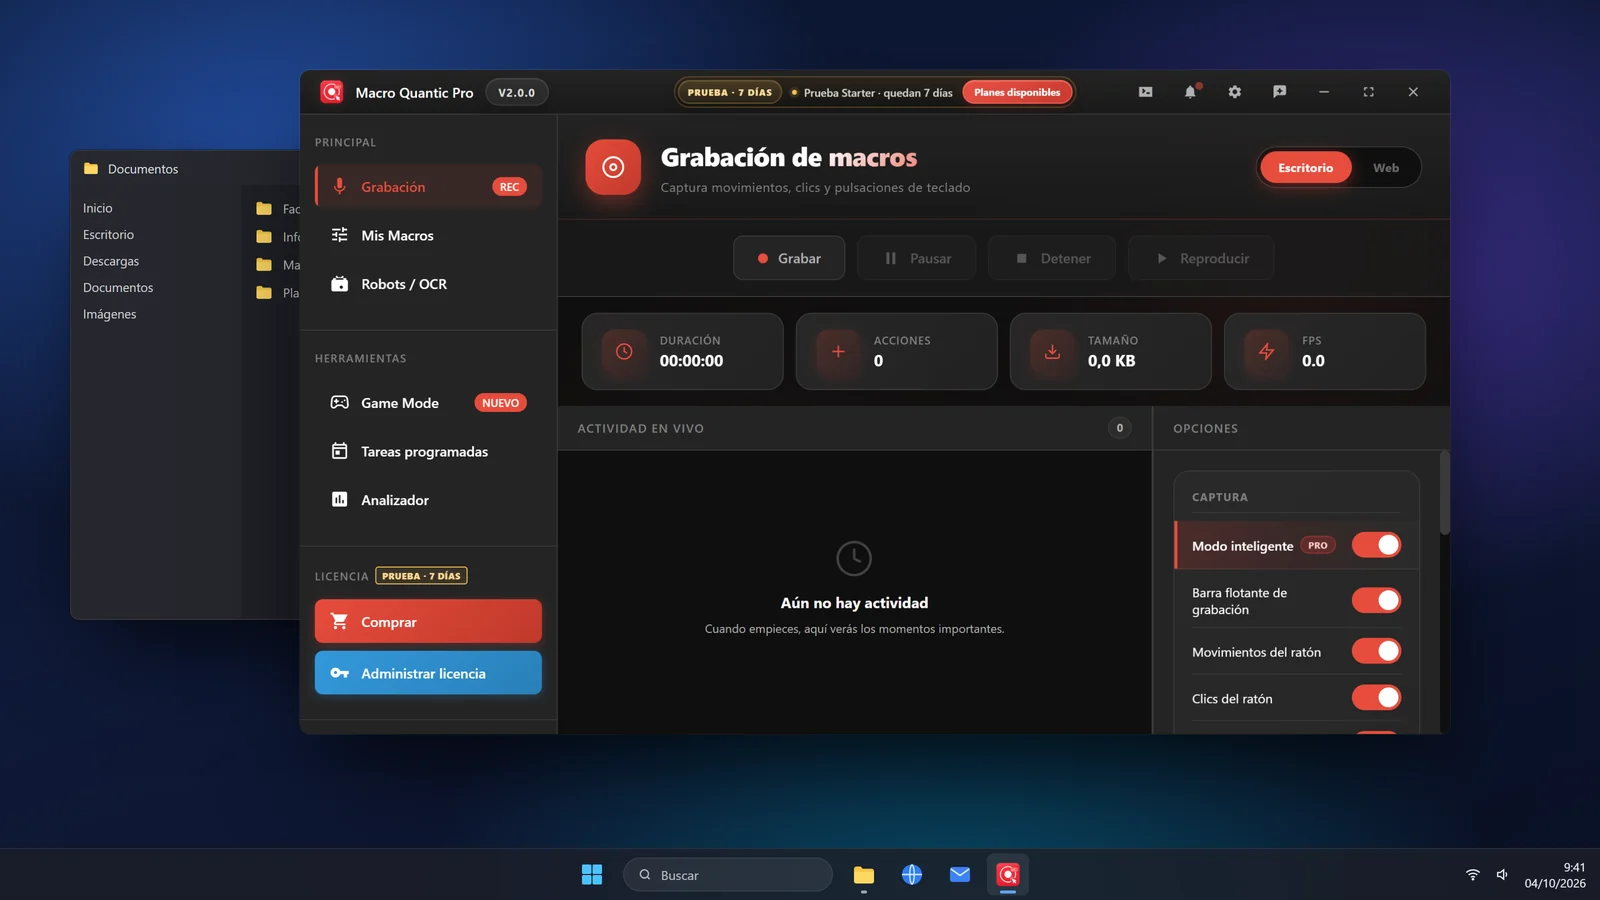Open the notifications bell icon
Image resolution: width=1600 pixels, height=900 pixels.
click(x=1190, y=92)
